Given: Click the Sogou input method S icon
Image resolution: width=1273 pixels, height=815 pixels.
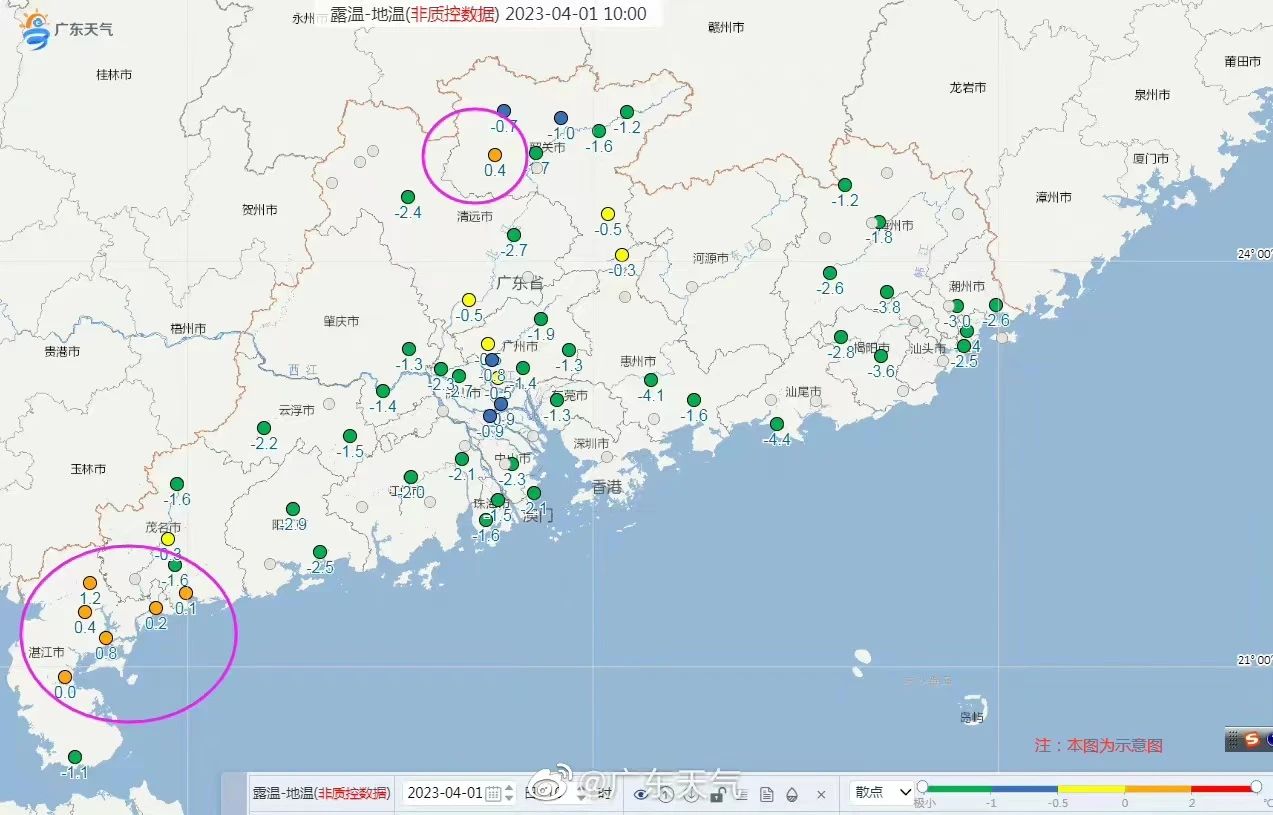Looking at the screenshot, I should [1250, 739].
